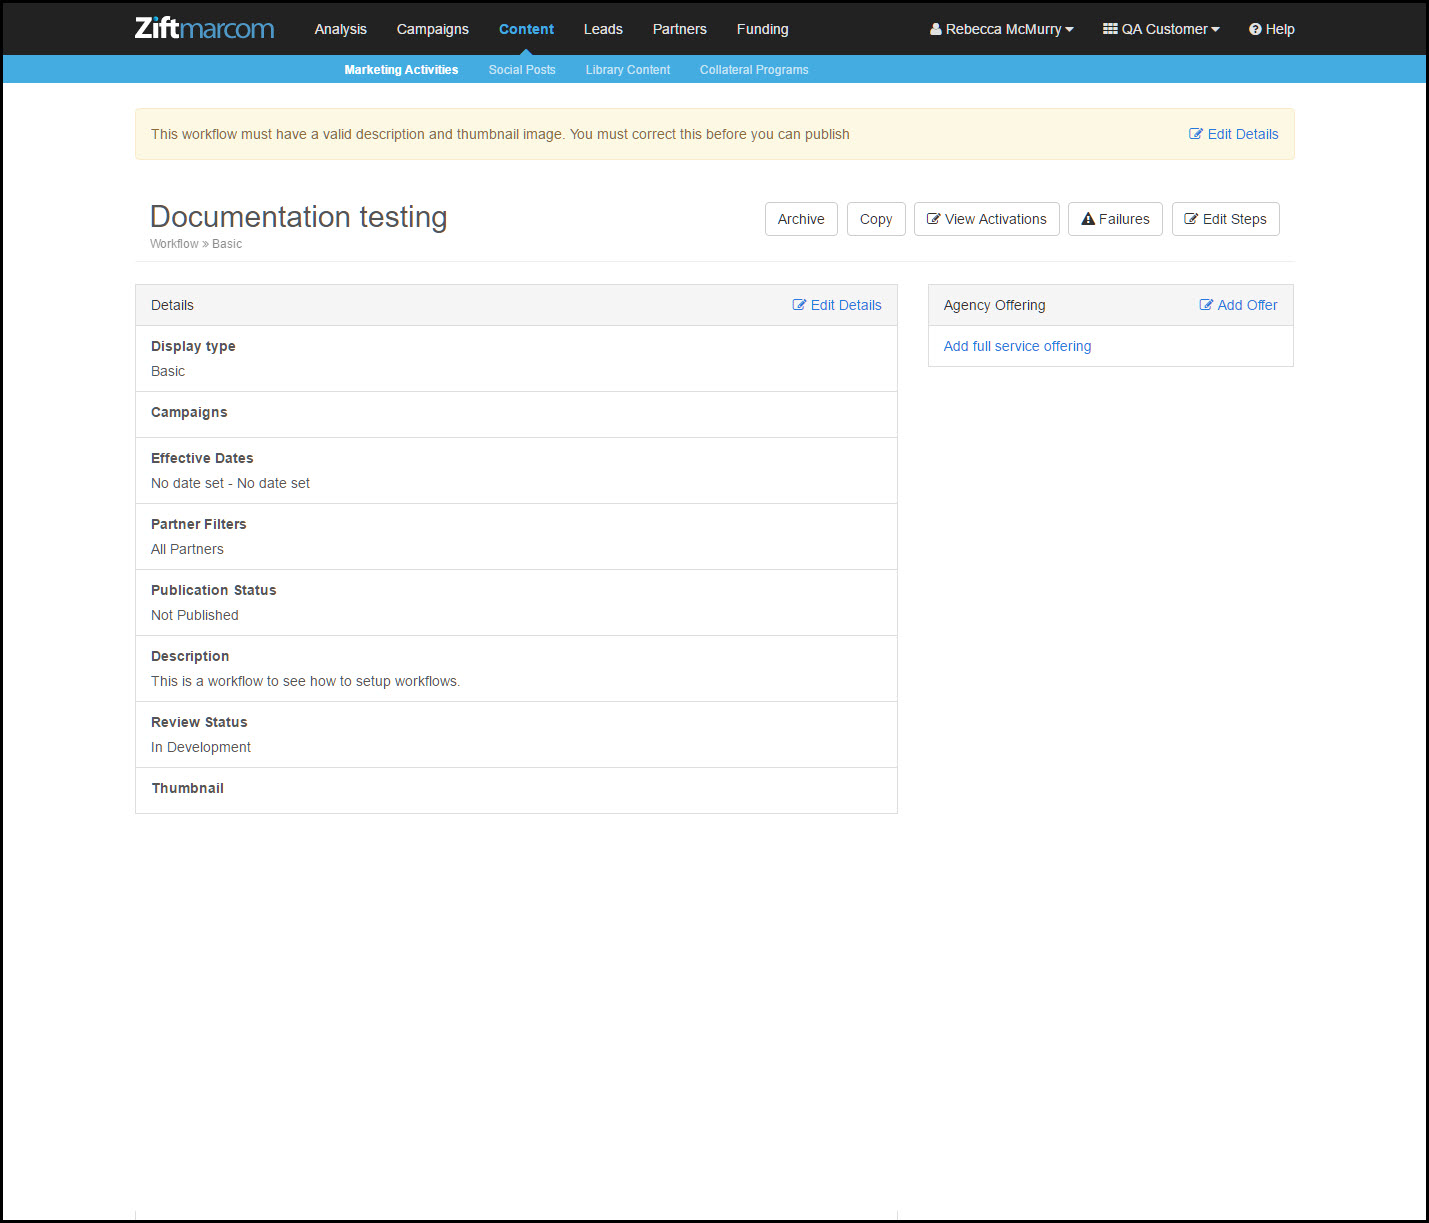1429x1223 pixels.
Task: Click the Not Published status text
Action: (195, 615)
